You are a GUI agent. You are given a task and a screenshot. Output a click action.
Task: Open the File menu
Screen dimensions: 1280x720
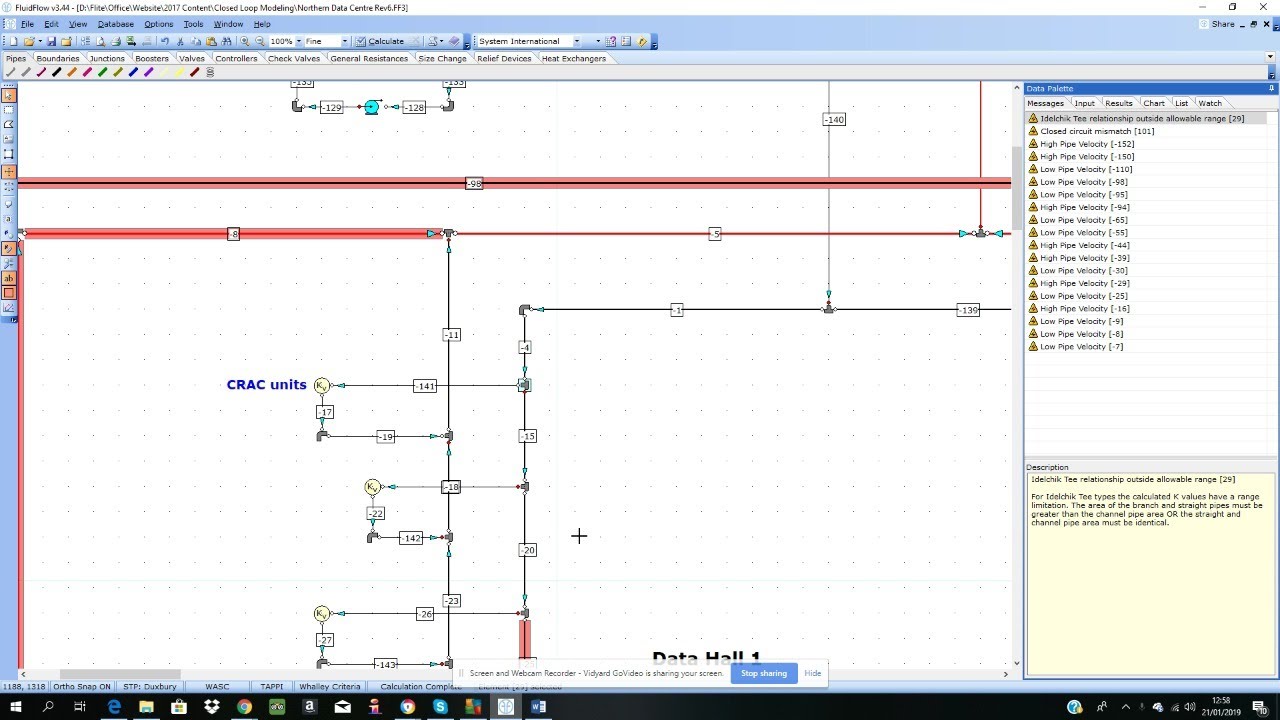(x=27, y=24)
